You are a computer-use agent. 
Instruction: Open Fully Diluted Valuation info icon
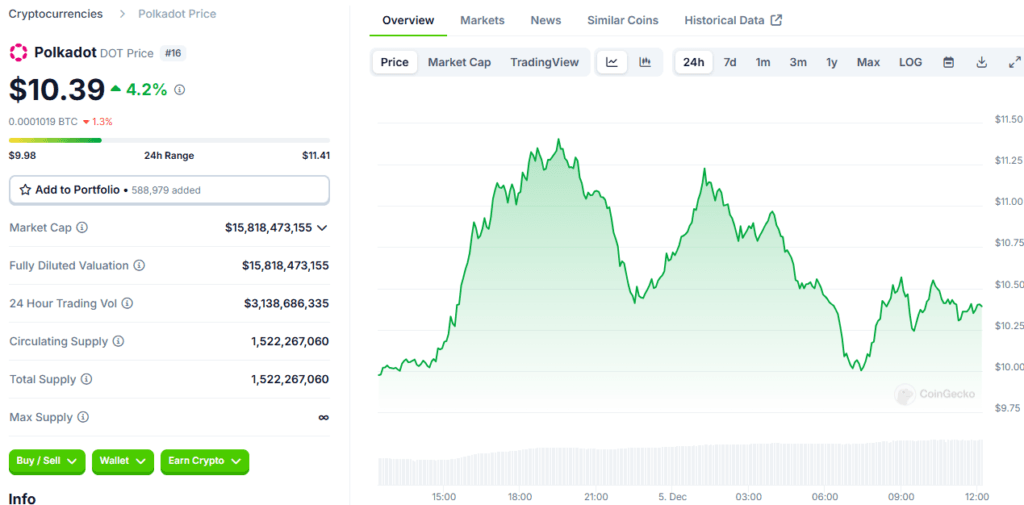coord(139,265)
